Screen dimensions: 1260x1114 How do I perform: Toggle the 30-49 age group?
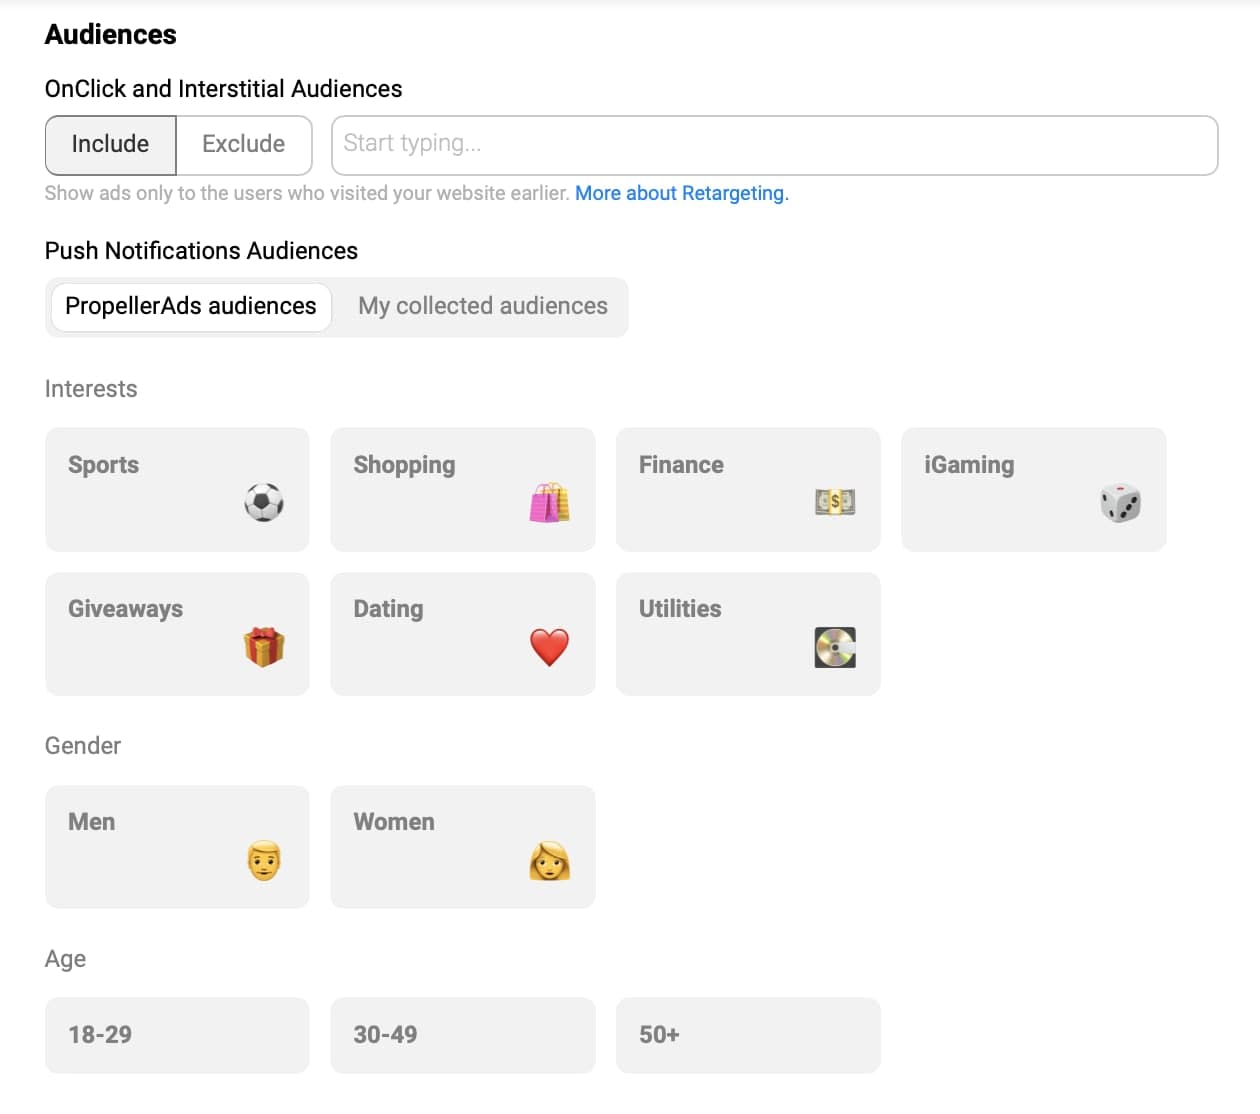tap(462, 1035)
